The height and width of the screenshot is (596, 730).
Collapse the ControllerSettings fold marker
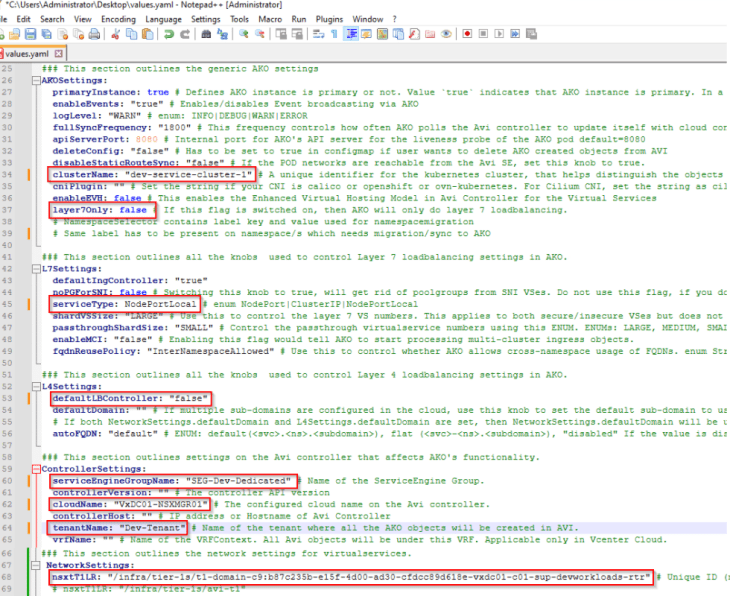click(36, 467)
